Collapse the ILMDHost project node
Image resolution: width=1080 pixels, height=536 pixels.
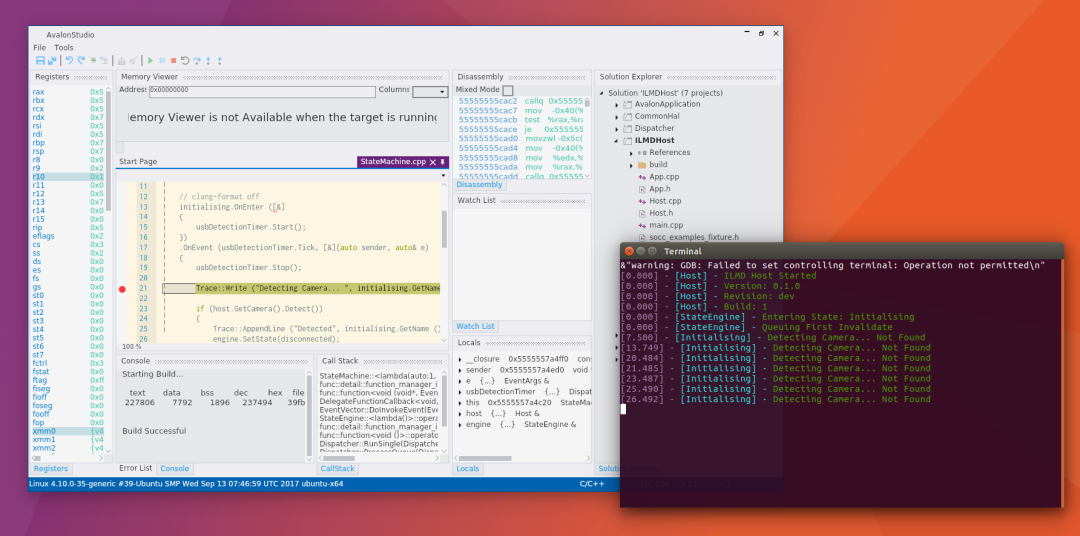(617, 141)
